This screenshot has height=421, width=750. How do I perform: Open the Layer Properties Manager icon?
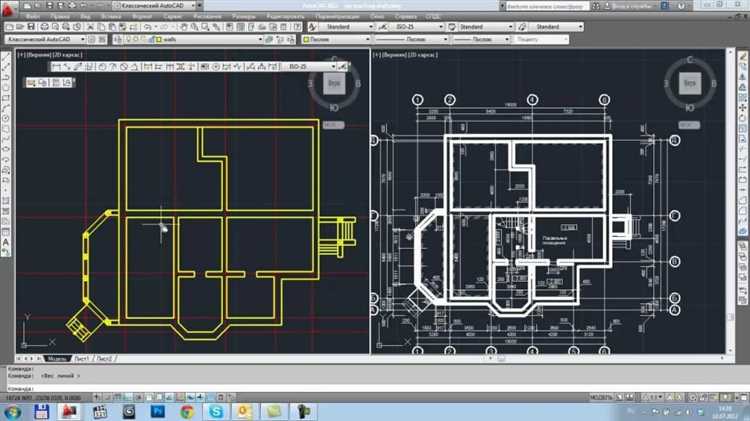point(118,40)
